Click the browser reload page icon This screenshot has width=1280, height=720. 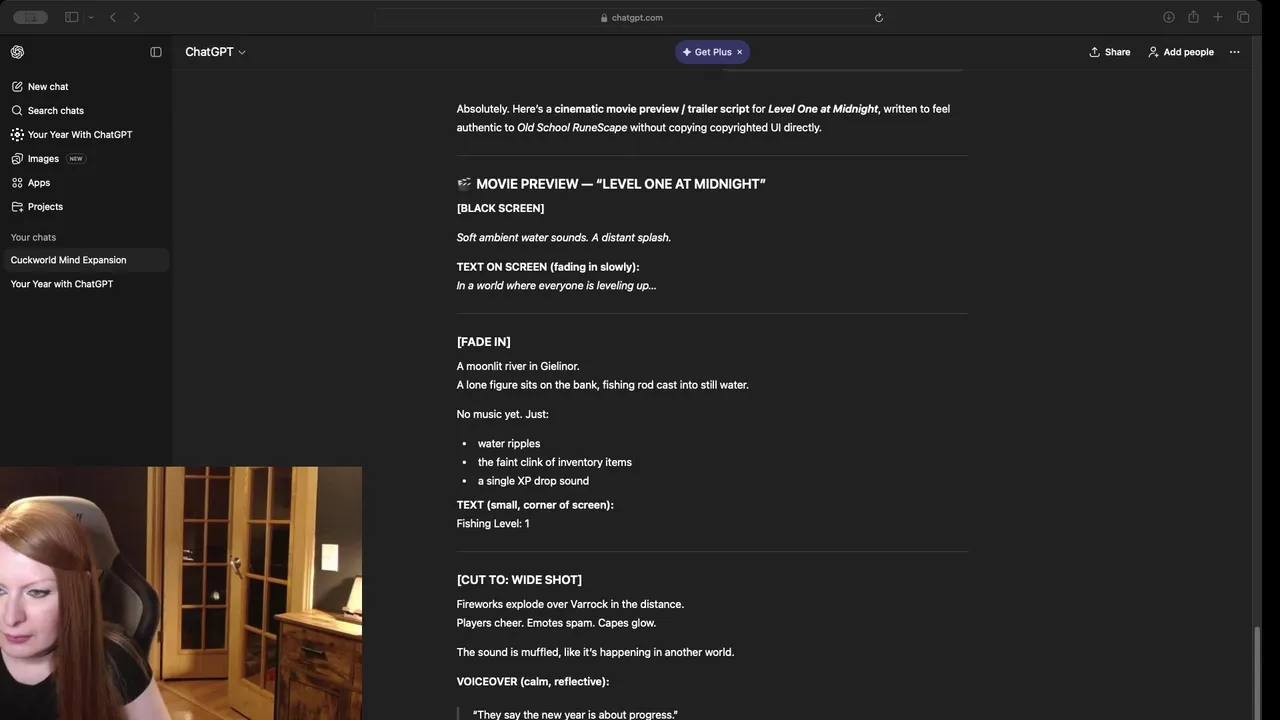pos(879,18)
